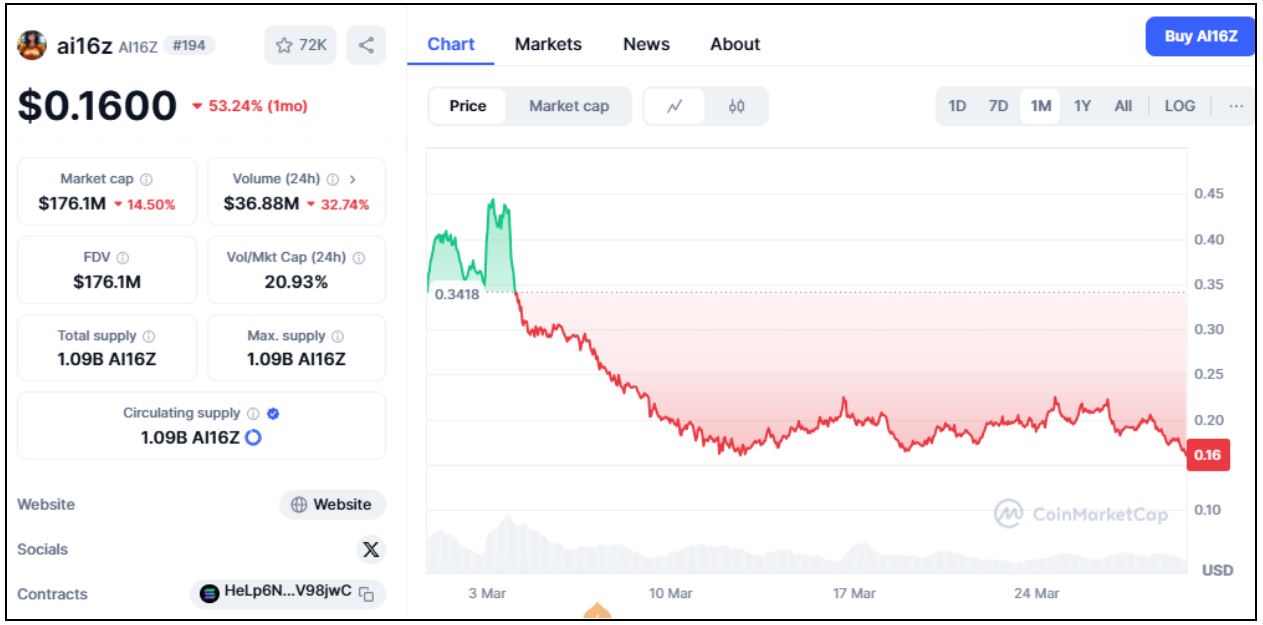Select the 7D time range
The image size is (1263, 625).
point(998,106)
